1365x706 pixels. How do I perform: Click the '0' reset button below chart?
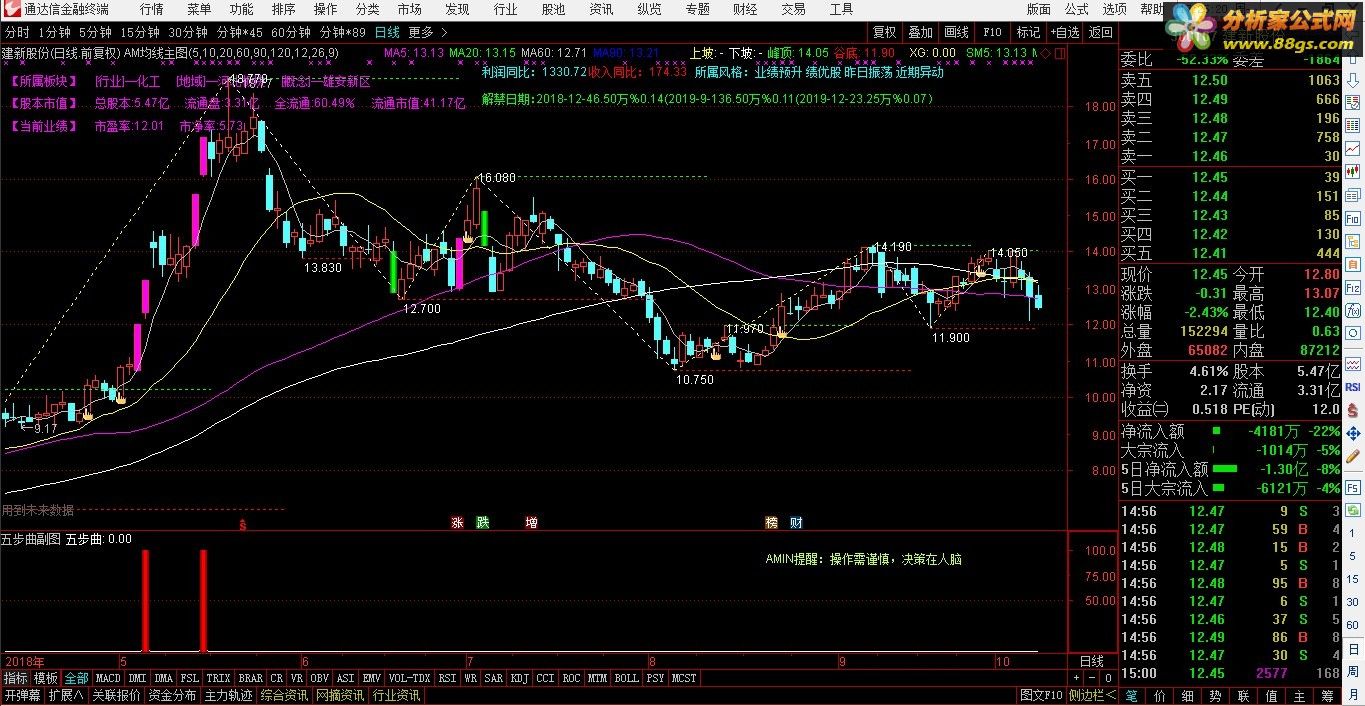tap(1106, 677)
